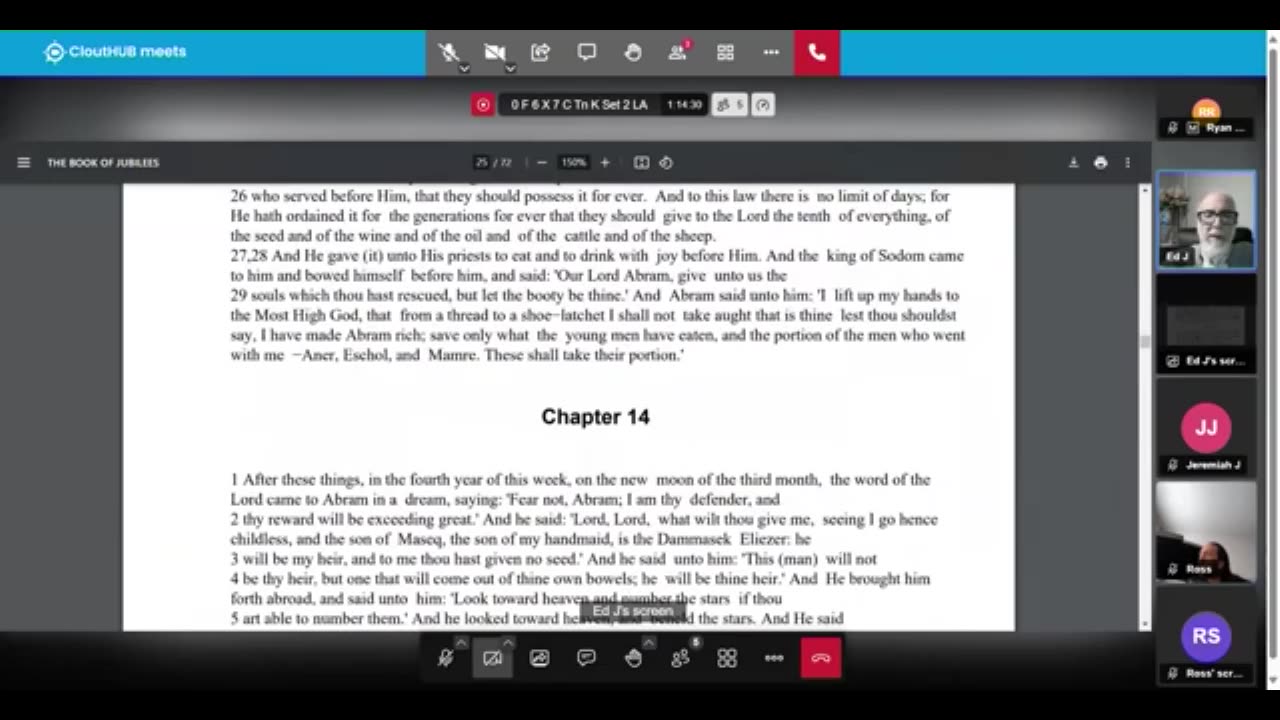
Task: Leave meeting with red hangup button
Action: 821,658
